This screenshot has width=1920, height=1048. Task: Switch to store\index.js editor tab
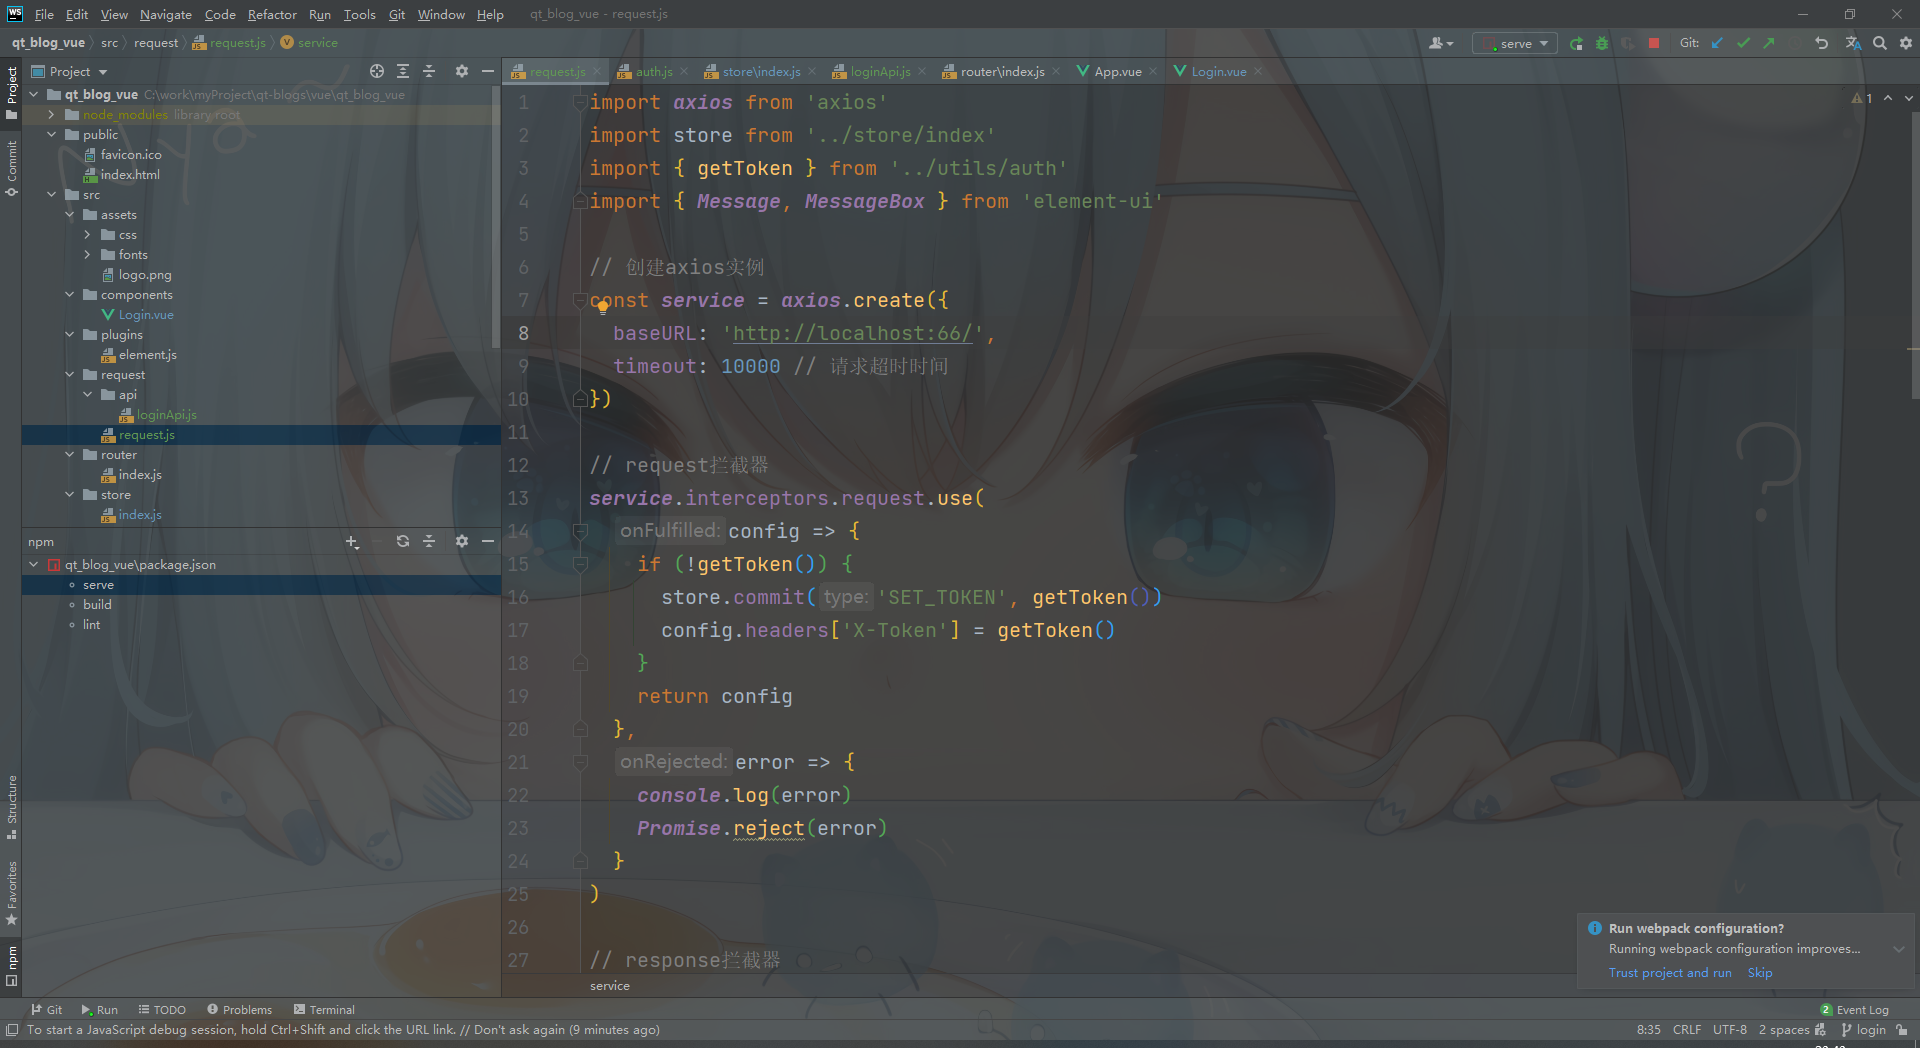[x=760, y=72]
